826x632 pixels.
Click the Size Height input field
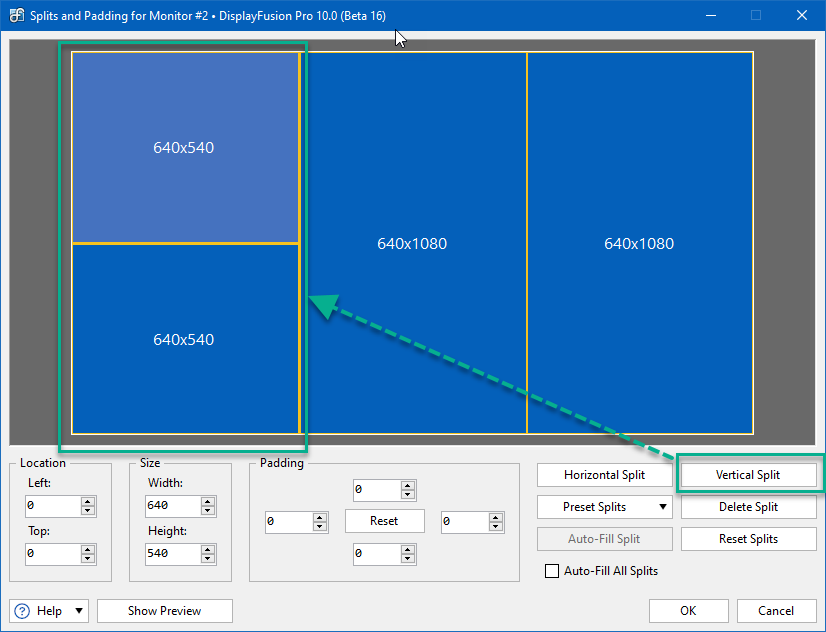[173, 554]
